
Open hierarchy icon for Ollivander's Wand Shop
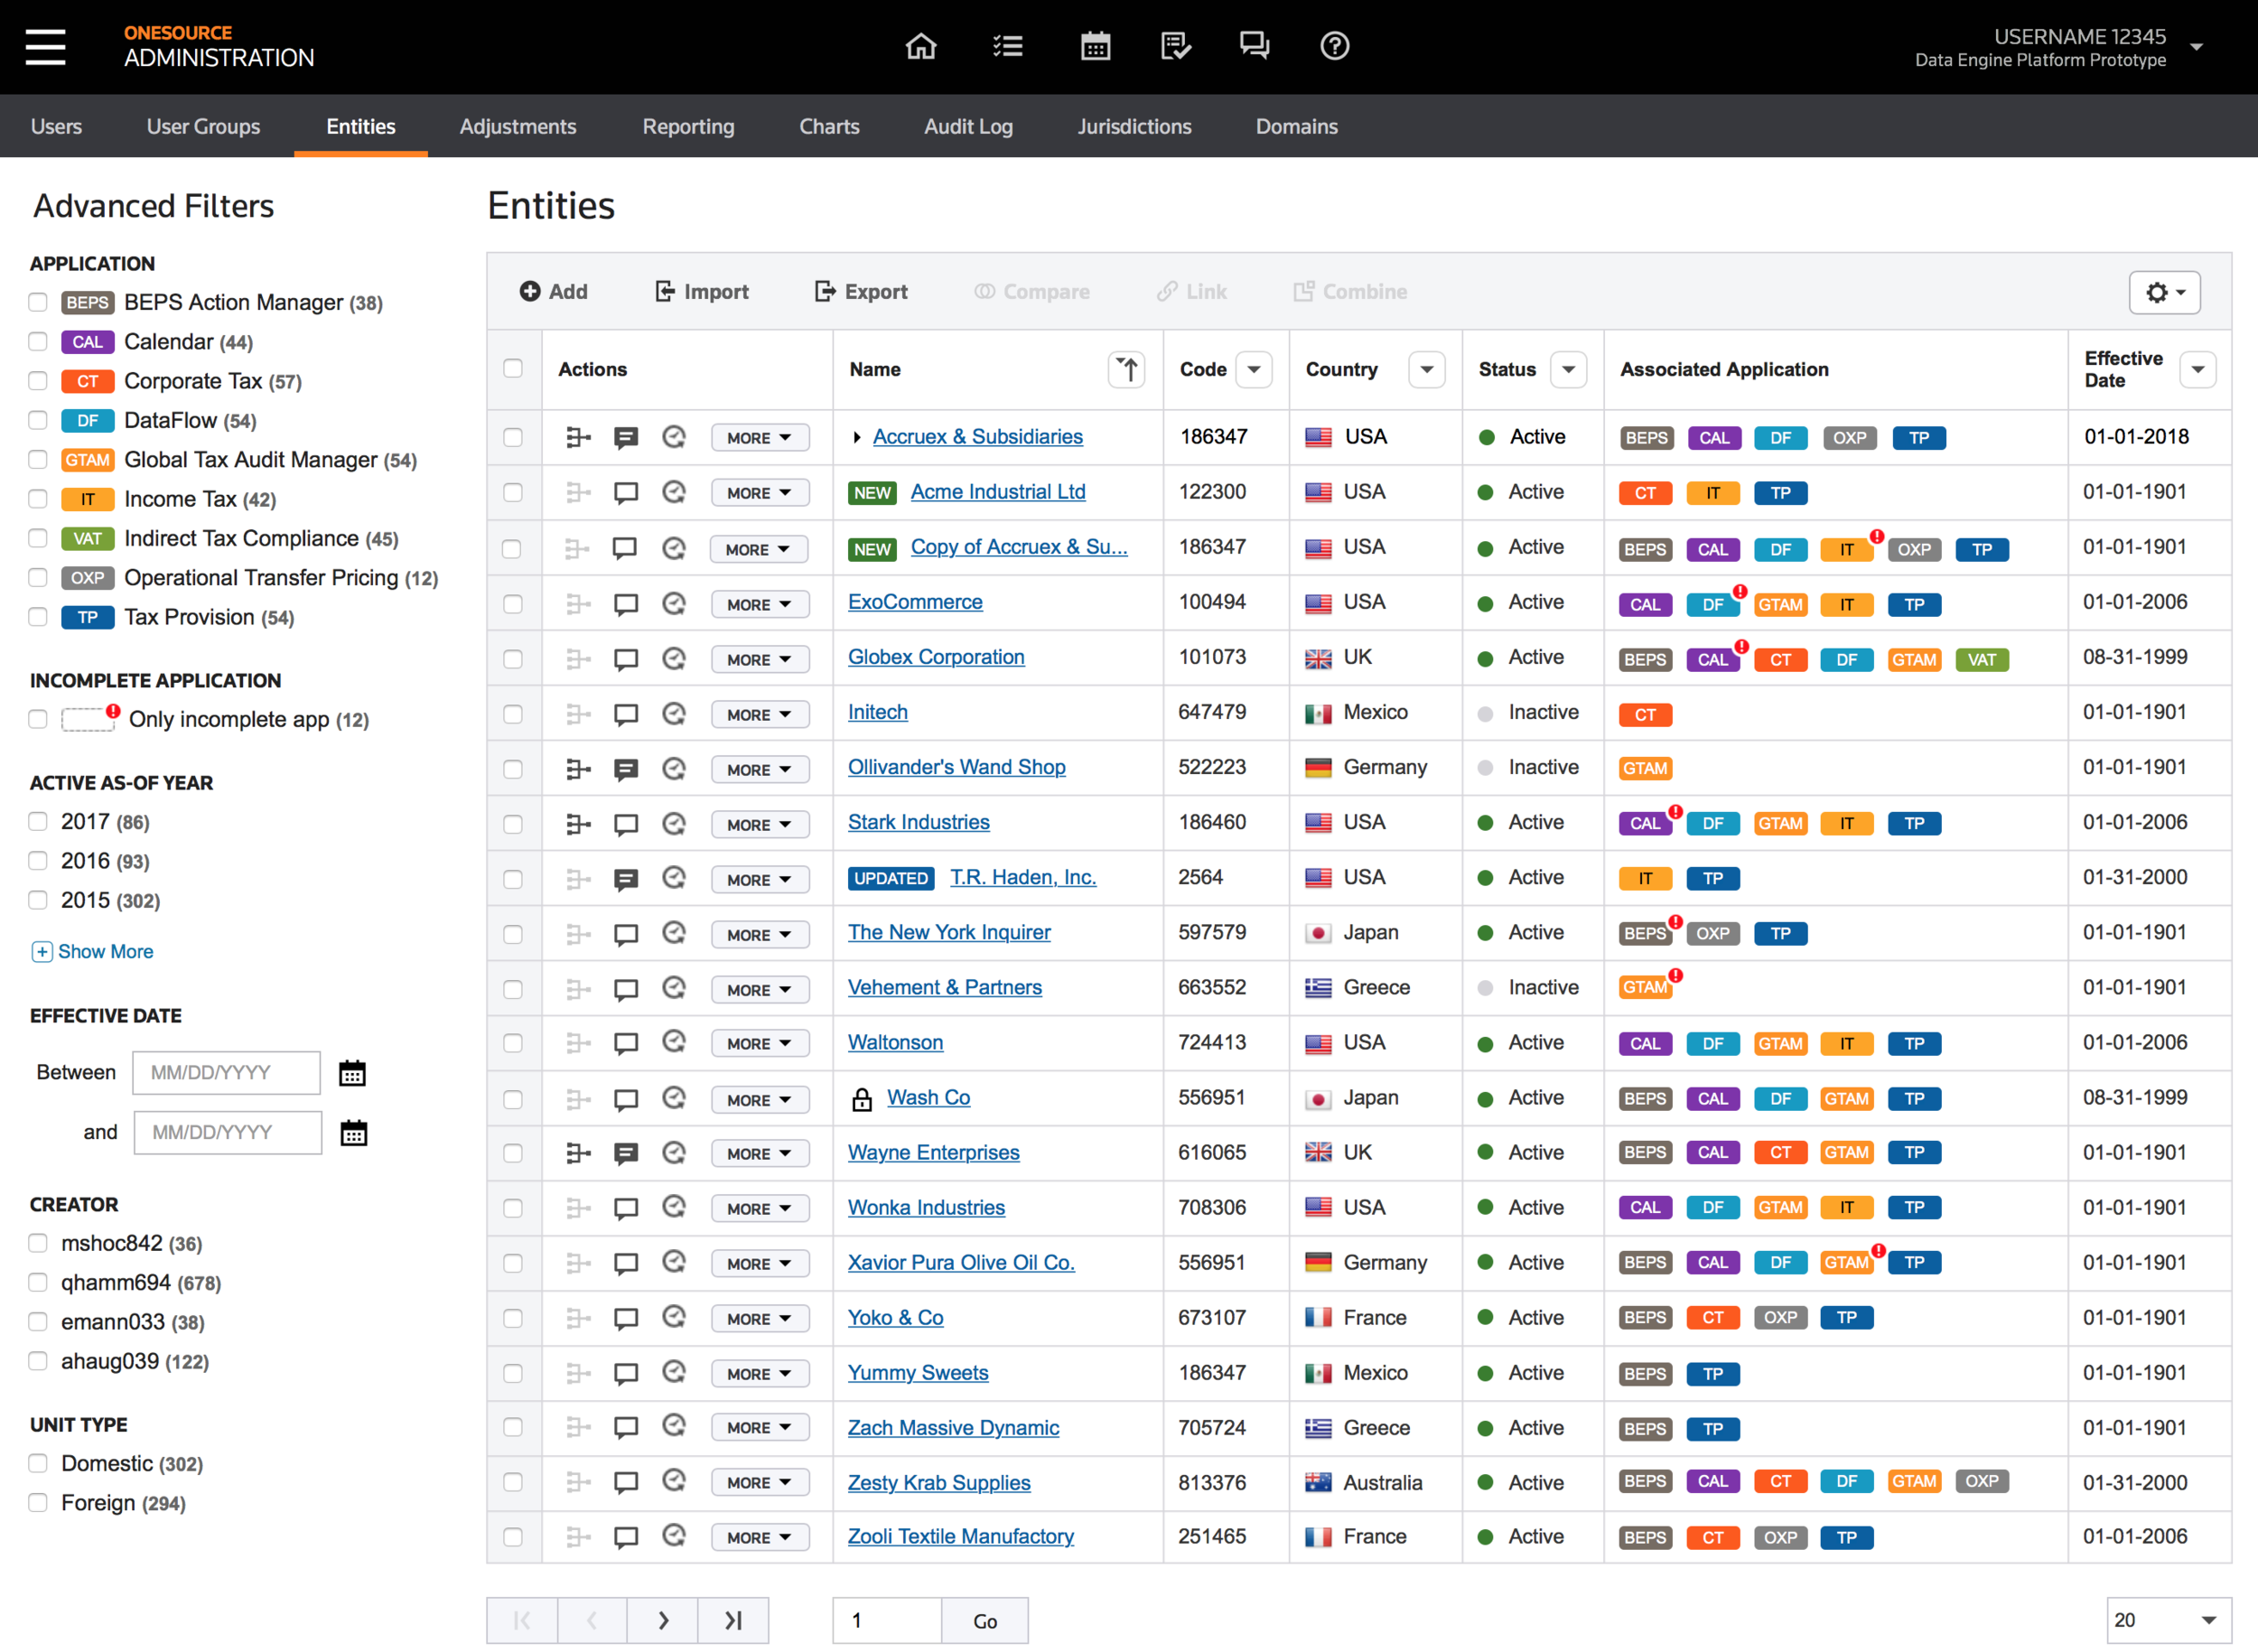(x=578, y=768)
